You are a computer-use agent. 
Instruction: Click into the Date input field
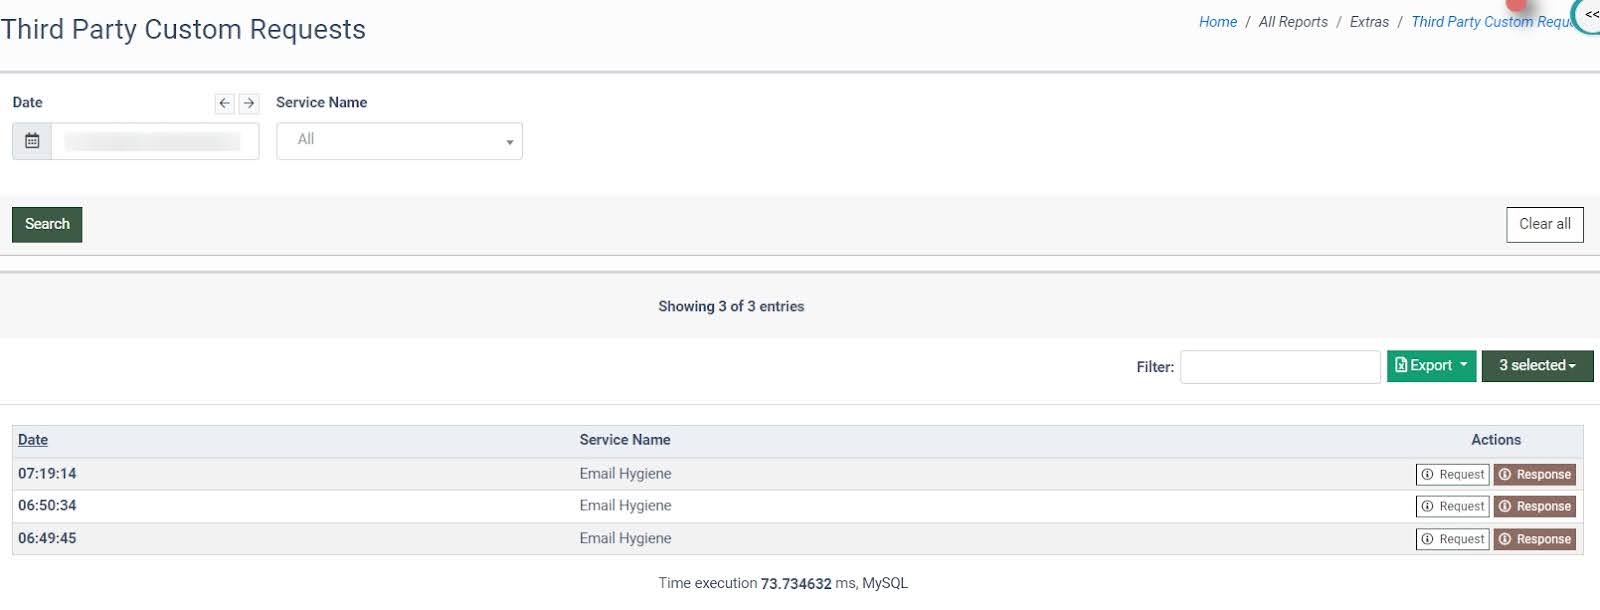point(154,141)
